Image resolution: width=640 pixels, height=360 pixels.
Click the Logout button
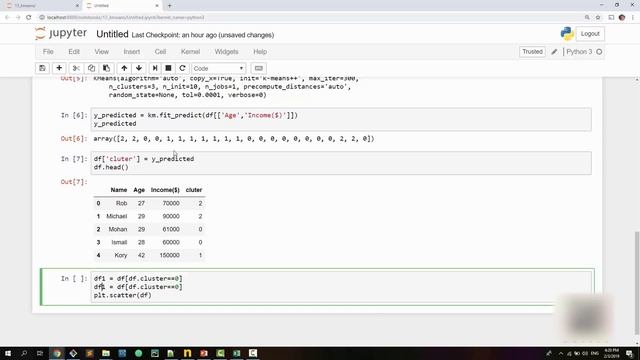[x=590, y=34]
